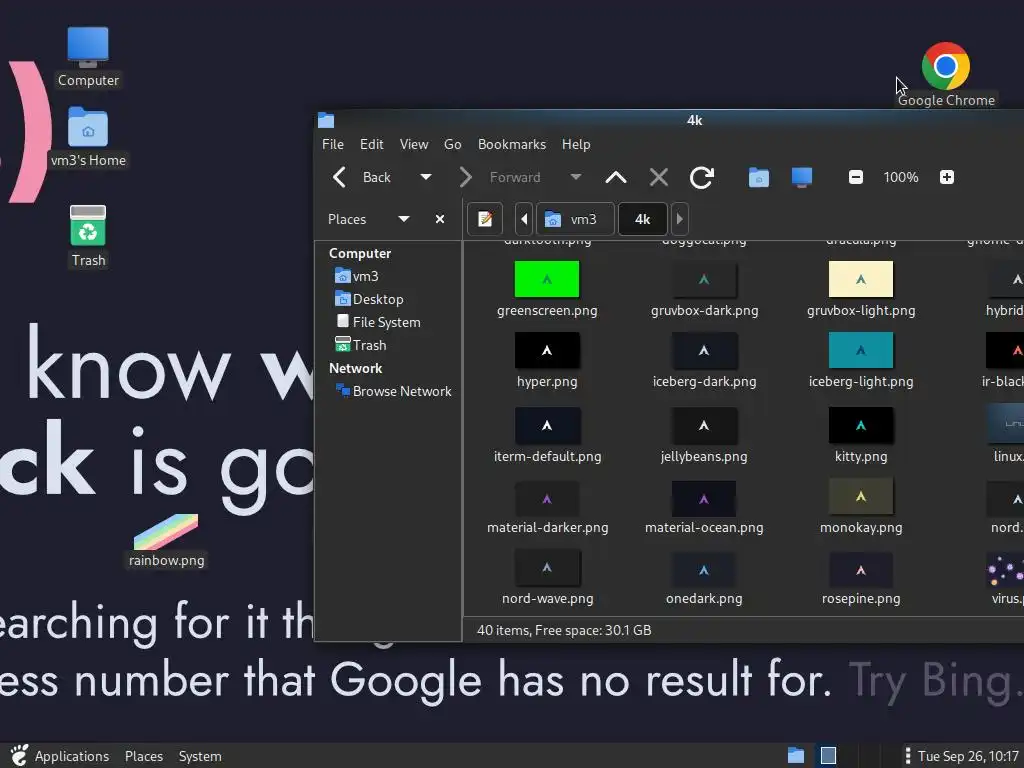Click the panel clock date
Screen dimensions: 1024x768
pyautogui.click(x=970, y=756)
